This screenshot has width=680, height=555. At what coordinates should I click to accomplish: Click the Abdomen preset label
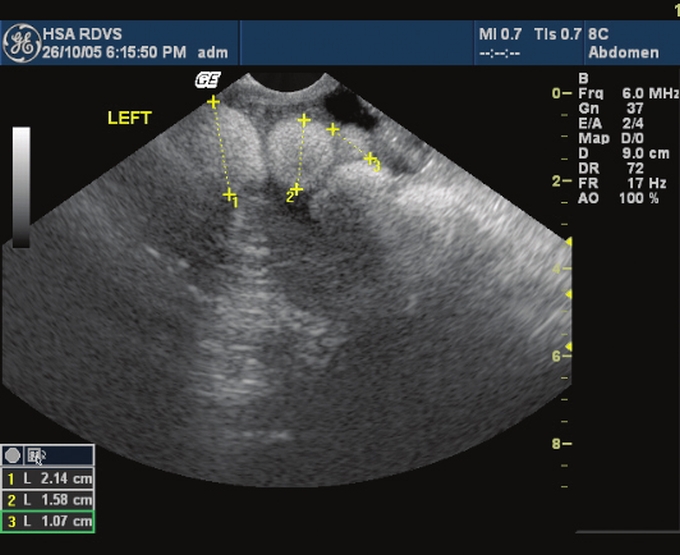pyautogui.click(x=624, y=52)
